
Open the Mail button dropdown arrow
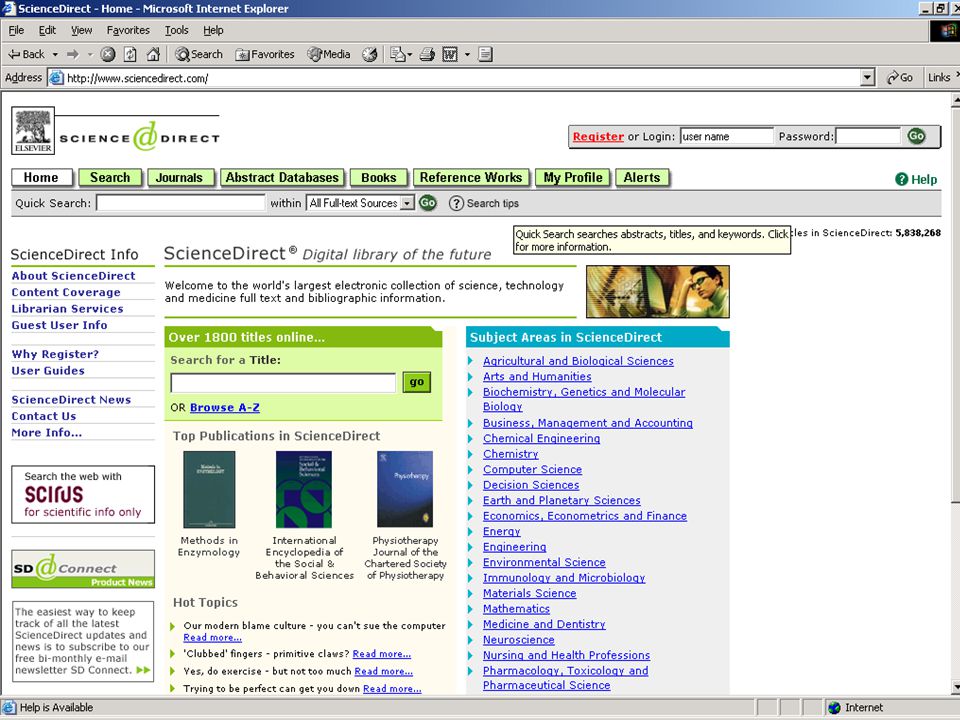[x=410, y=54]
